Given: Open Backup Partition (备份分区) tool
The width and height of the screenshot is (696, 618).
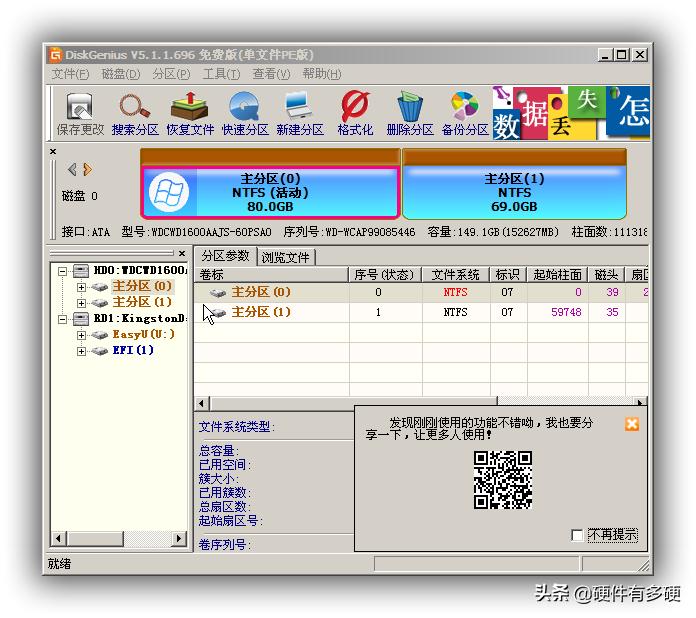Looking at the screenshot, I should coord(465,114).
